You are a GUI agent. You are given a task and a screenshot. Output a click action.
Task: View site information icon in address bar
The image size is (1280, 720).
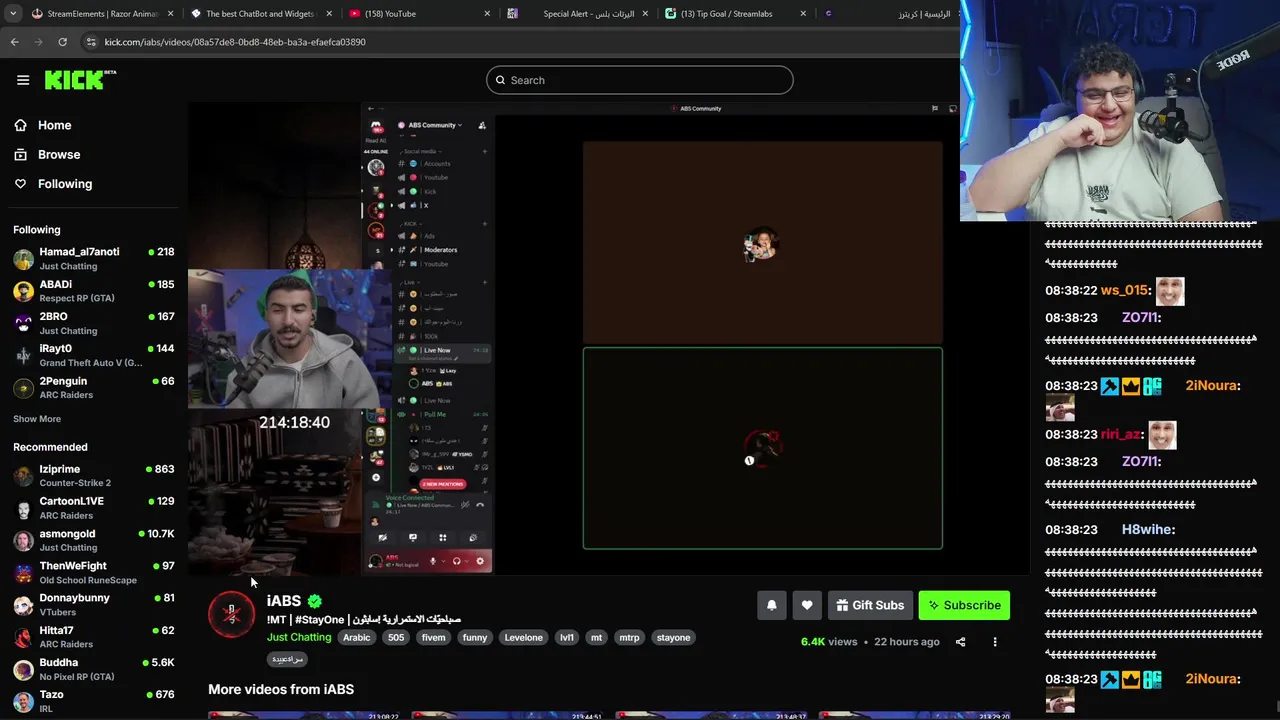pyautogui.click(x=91, y=42)
